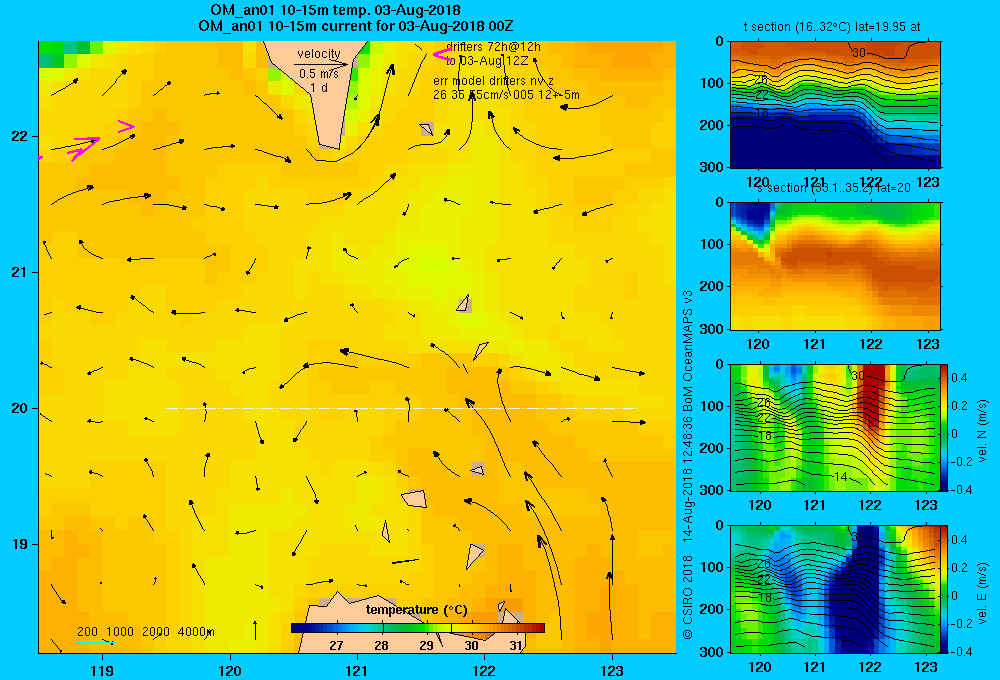1000x680 pixels.
Task: Click the '14' contour label in vel. N panel
Action: [841, 477]
